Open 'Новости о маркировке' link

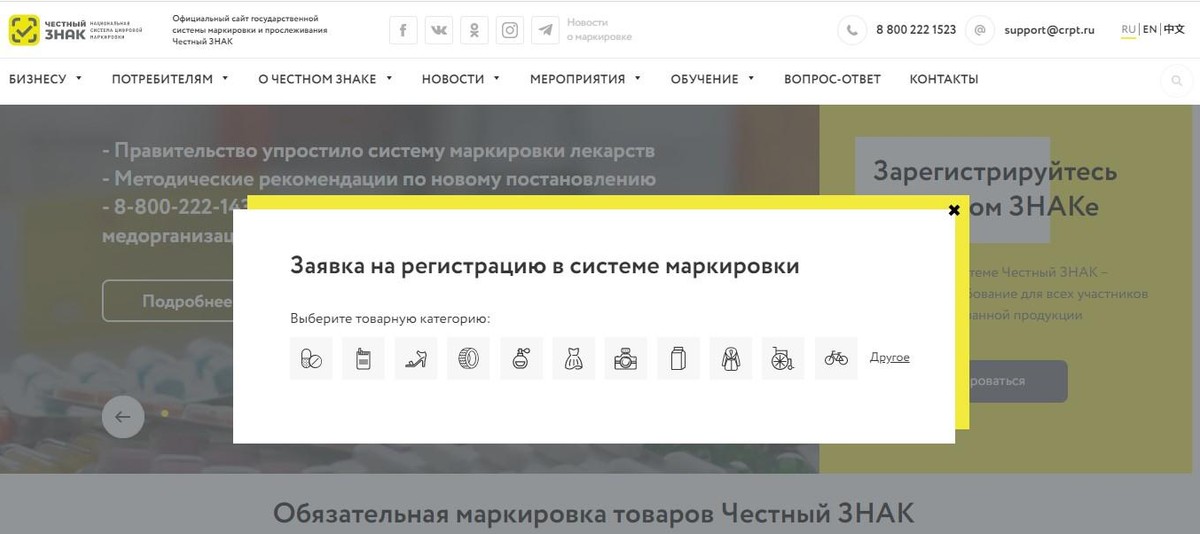click(x=599, y=30)
